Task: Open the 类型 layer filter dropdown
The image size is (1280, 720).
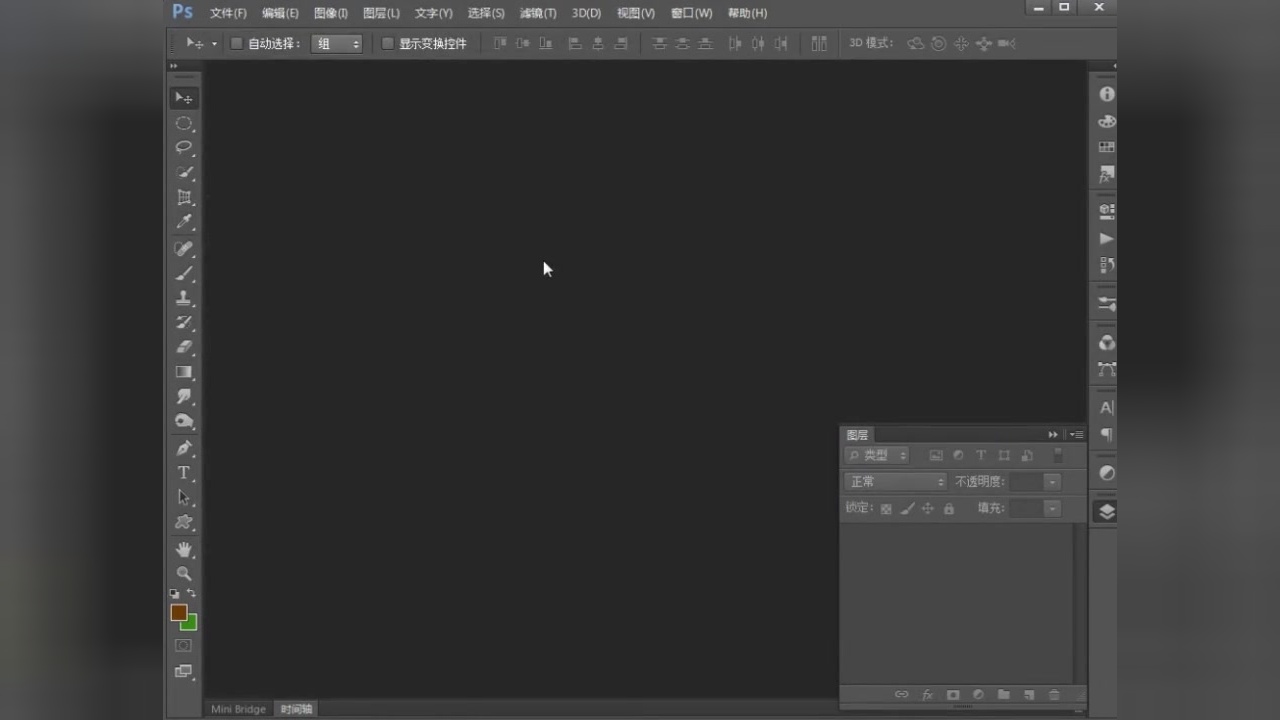Action: coord(877,455)
